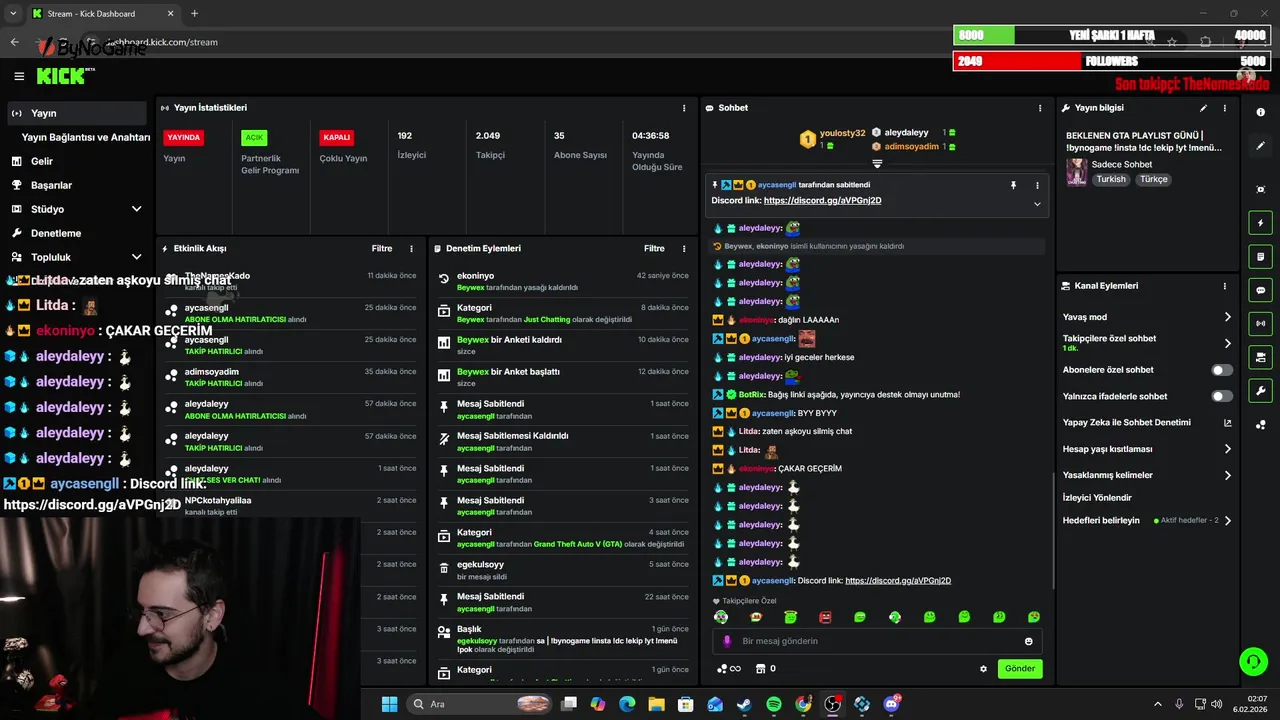The height and width of the screenshot is (720, 1280).
Task: Open chat settings gear beside Gönder
Action: (x=983, y=669)
